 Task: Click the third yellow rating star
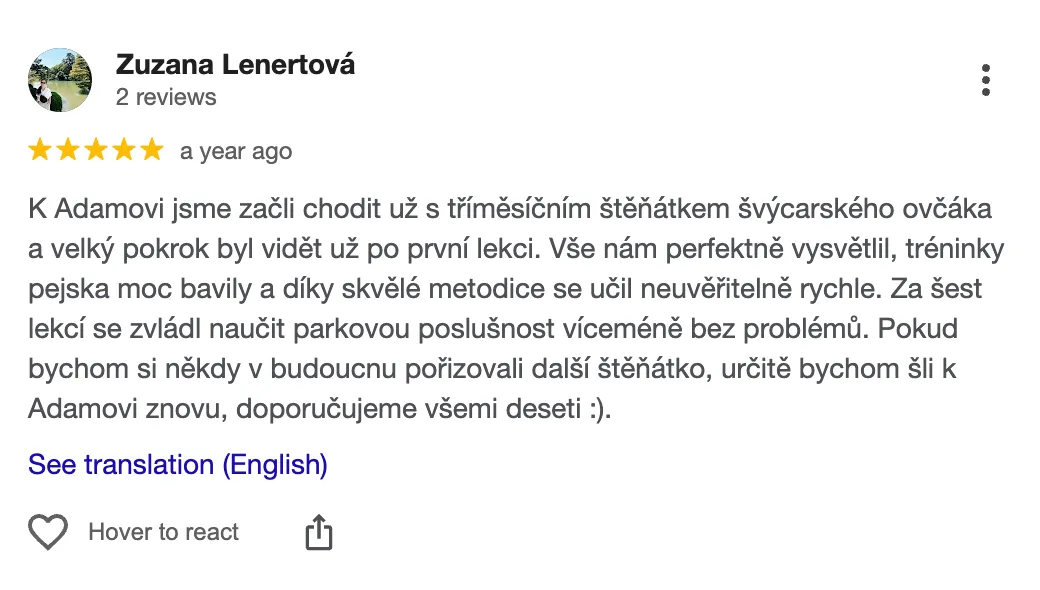click(96, 151)
